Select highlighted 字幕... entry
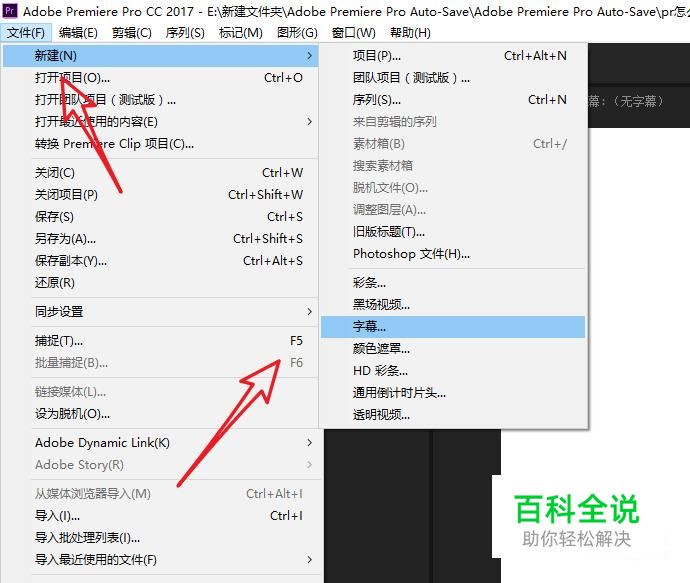Viewport: 690px width, 583px height. (453, 327)
